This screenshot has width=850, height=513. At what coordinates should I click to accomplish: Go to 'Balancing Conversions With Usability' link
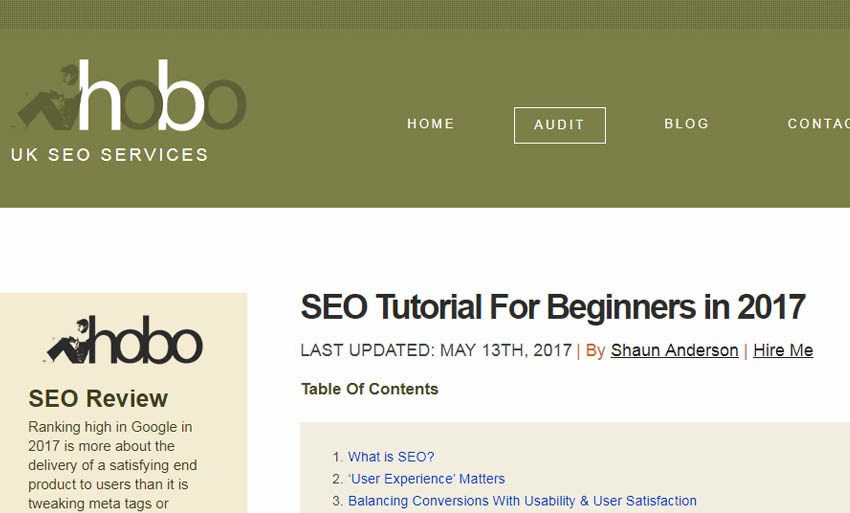522,501
